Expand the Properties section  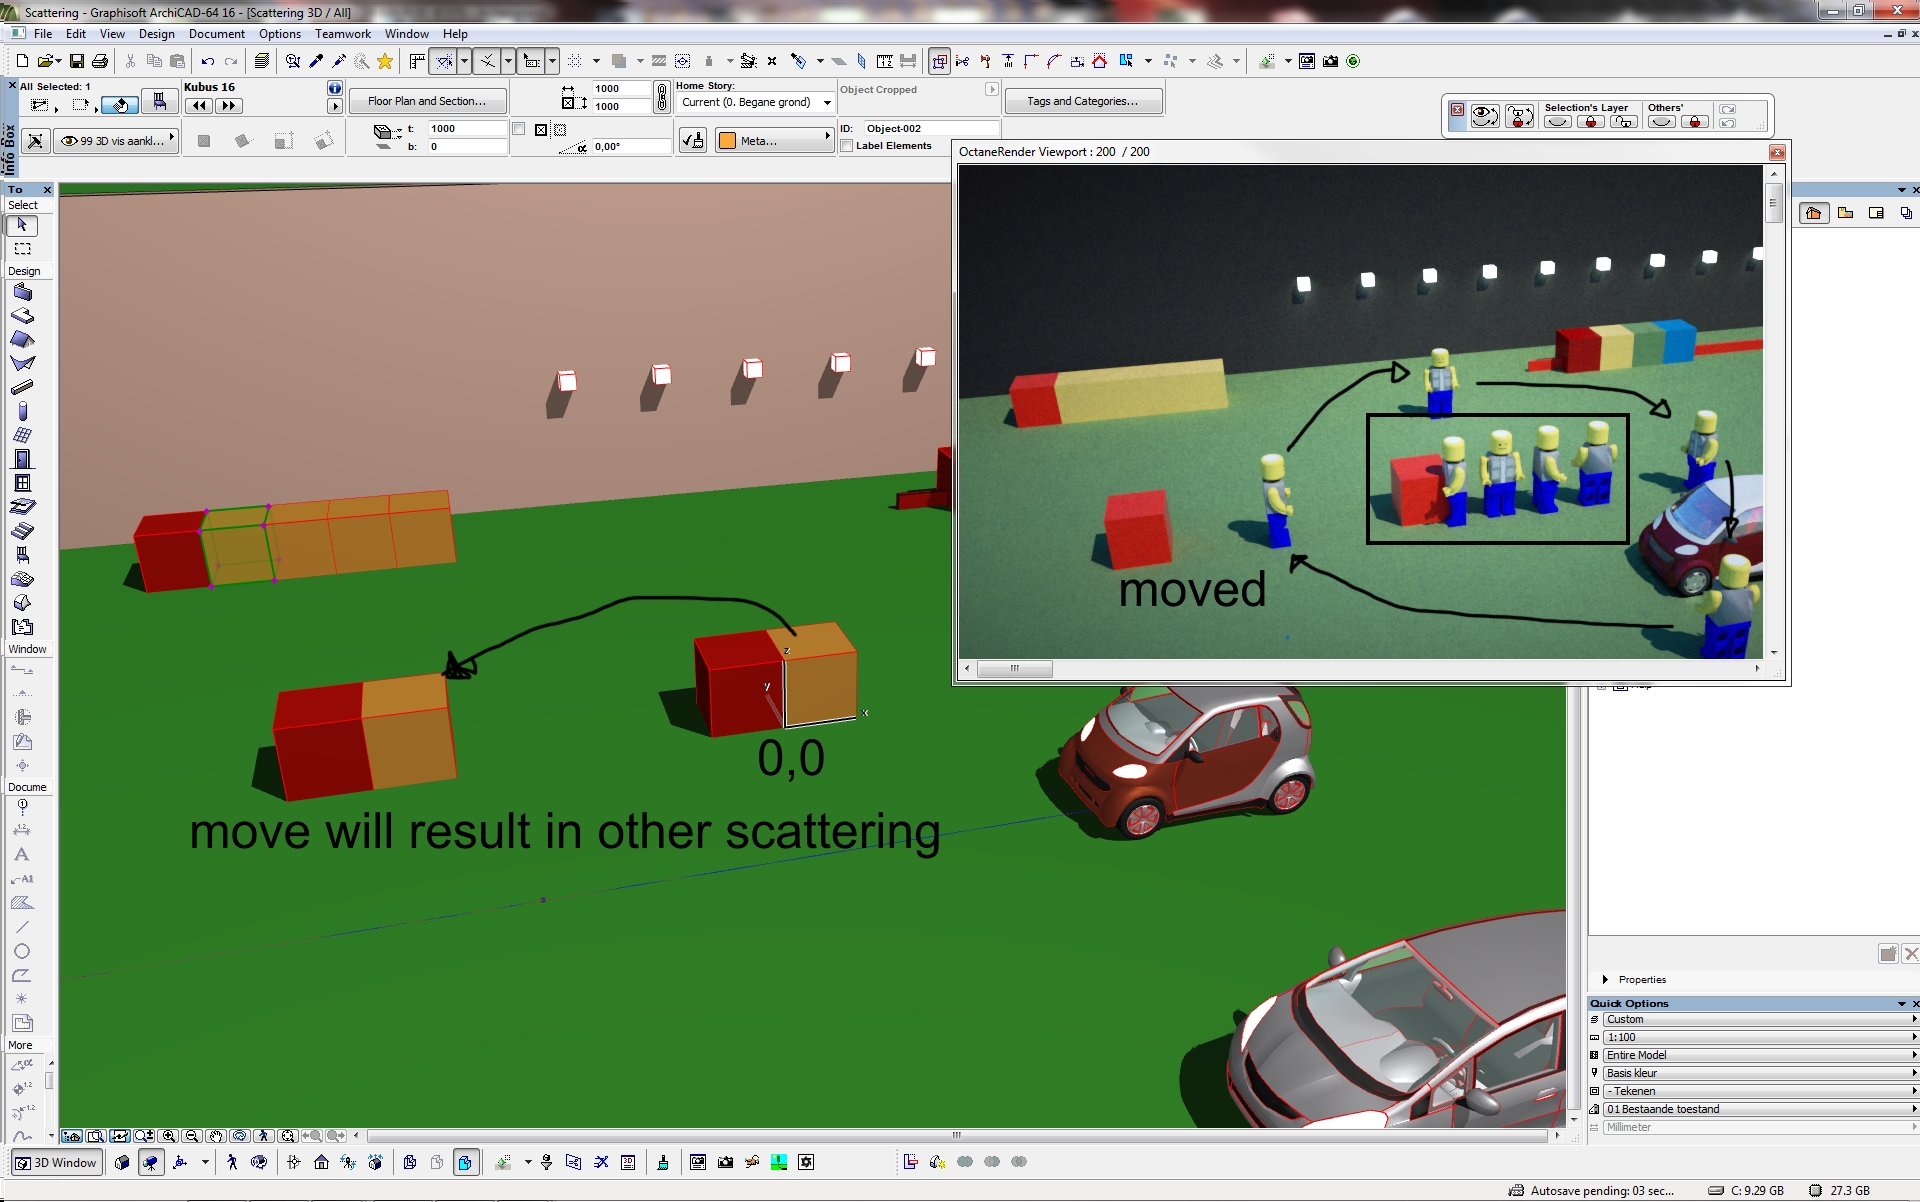(1605, 980)
